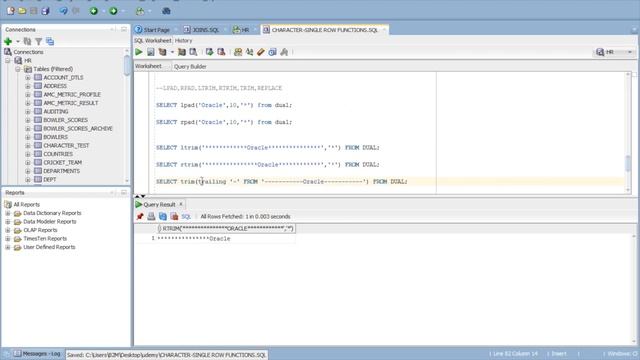
Task: Click the Rollback icon in worksheet toolbar
Action: click(x=221, y=52)
